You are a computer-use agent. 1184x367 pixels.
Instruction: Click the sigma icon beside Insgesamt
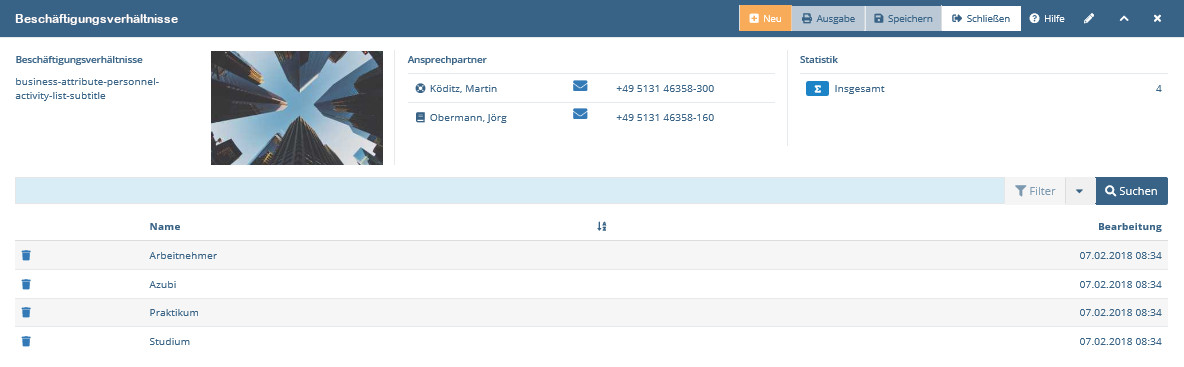click(816, 89)
